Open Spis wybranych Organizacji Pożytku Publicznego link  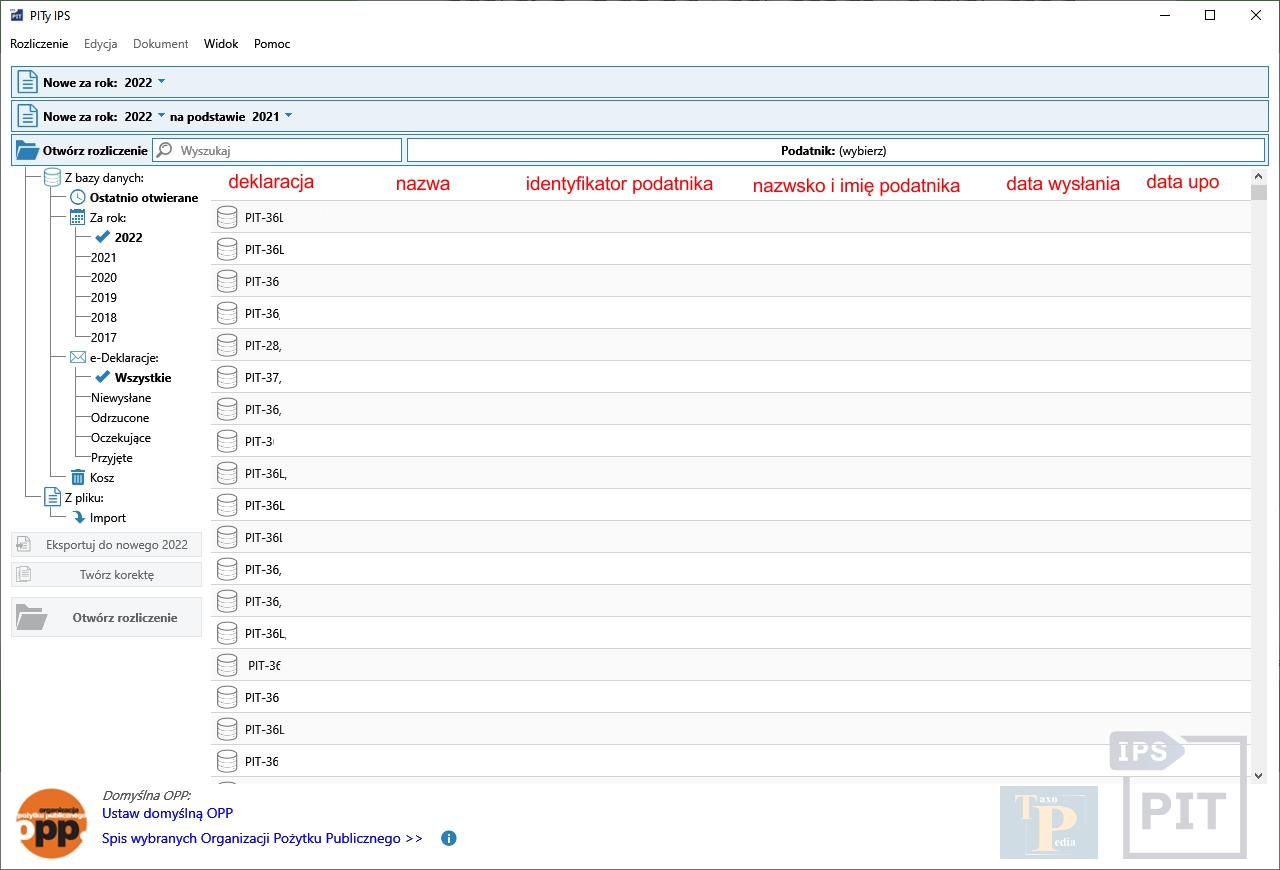click(x=262, y=838)
